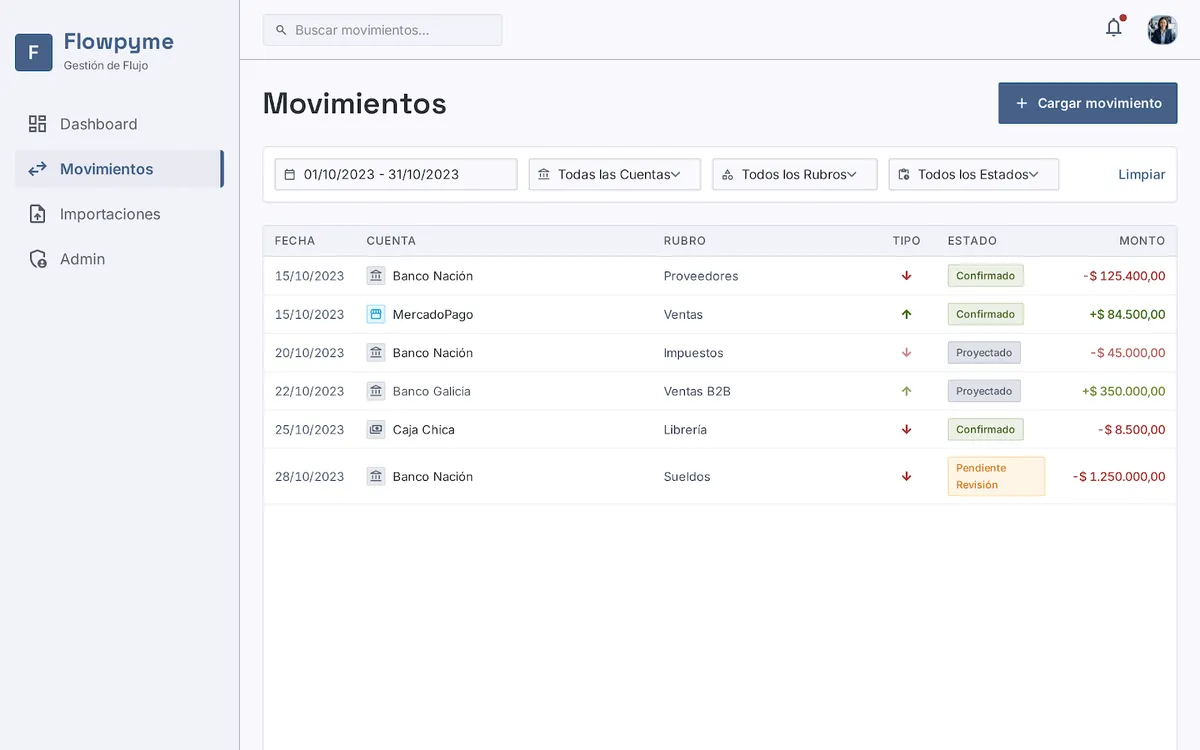This screenshot has width=1200, height=750.
Task: Open the Todas las Cuentas dropdown
Action: pyautogui.click(x=615, y=174)
